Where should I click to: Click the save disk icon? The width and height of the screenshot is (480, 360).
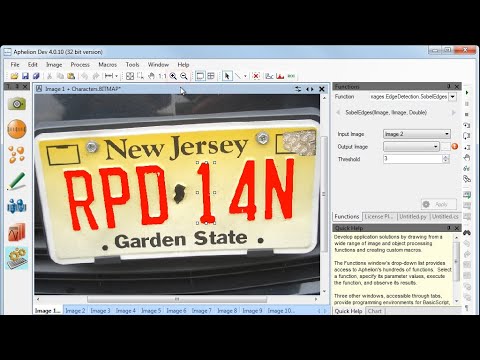point(25,76)
